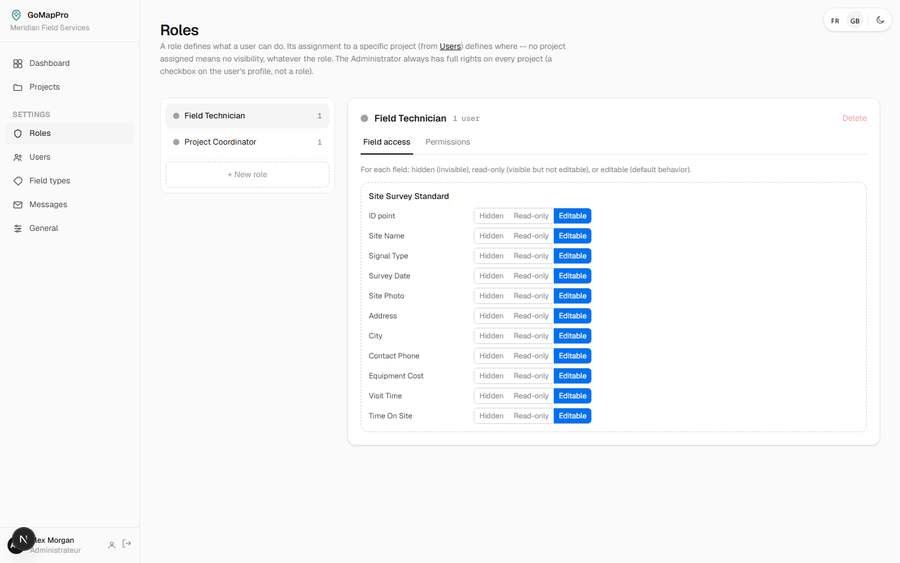Image resolution: width=900 pixels, height=563 pixels.
Task: Set Site Photo to Editable
Action: pos(572,296)
